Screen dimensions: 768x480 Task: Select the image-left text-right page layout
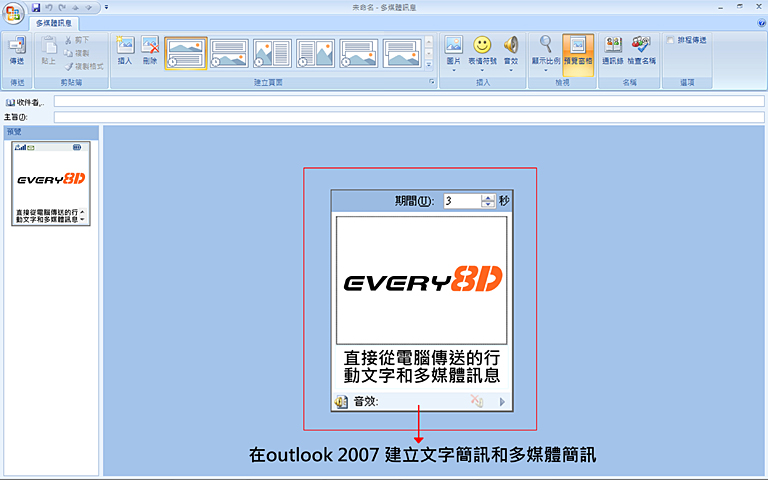272,53
